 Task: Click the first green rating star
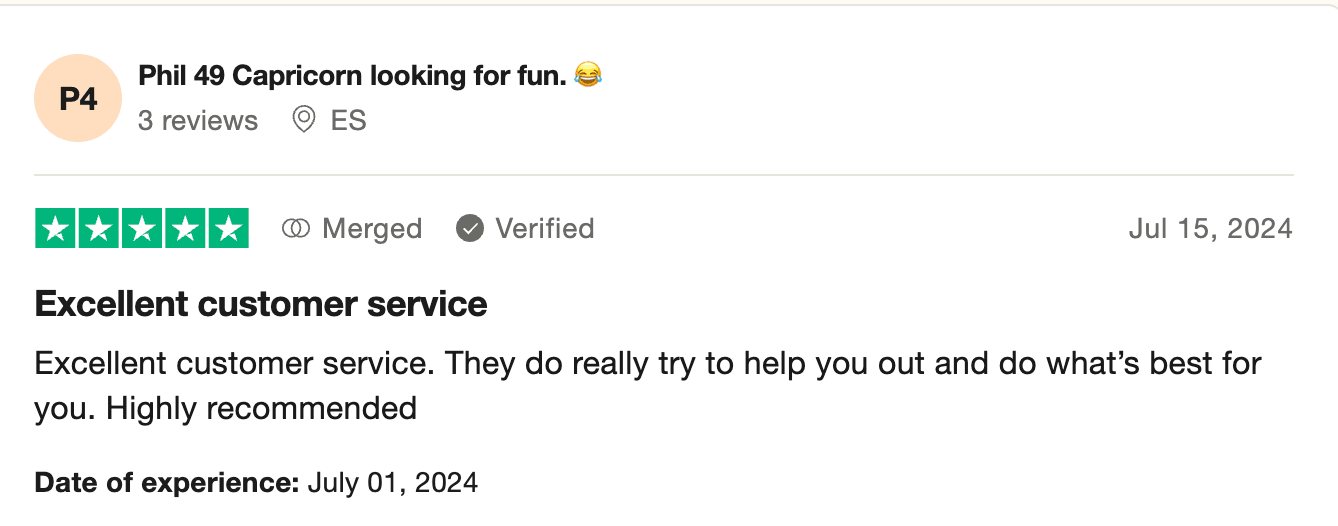[56, 229]
